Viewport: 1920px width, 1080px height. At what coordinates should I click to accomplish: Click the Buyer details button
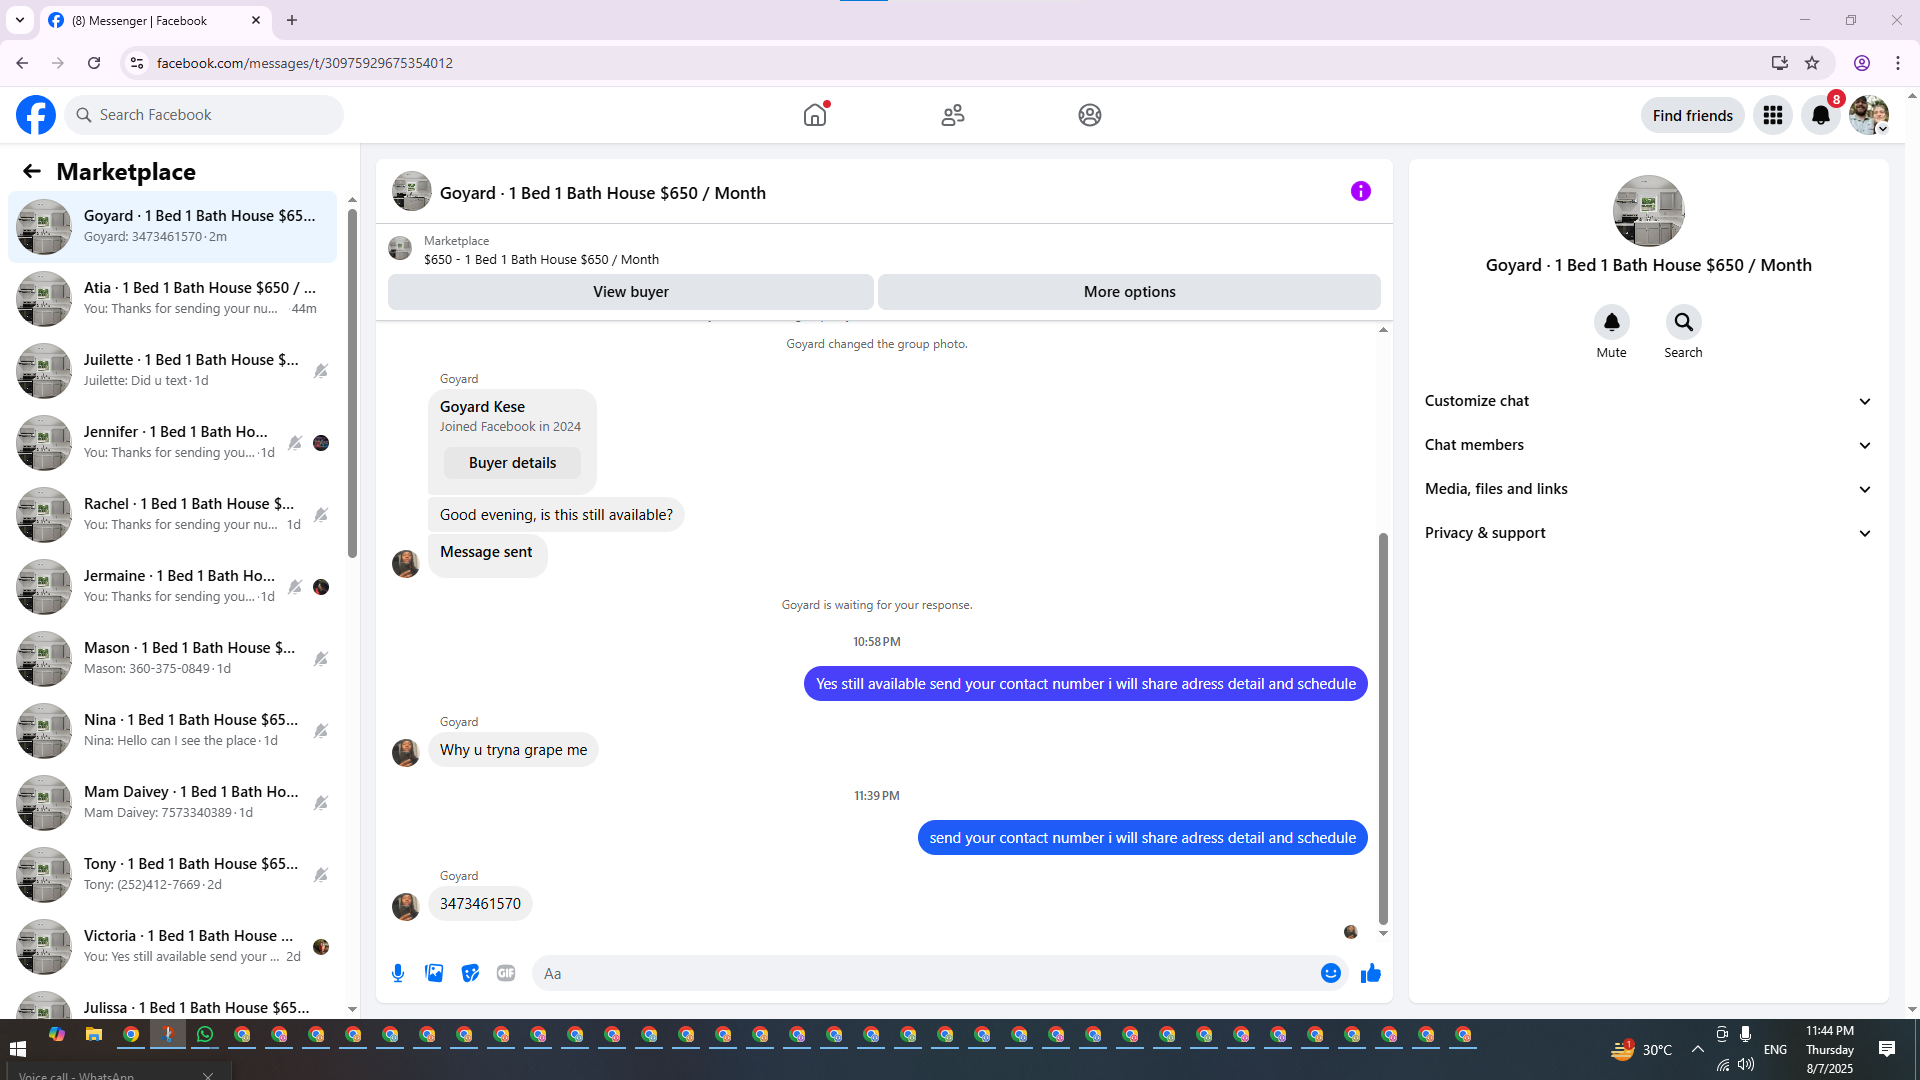coord(512,463)
